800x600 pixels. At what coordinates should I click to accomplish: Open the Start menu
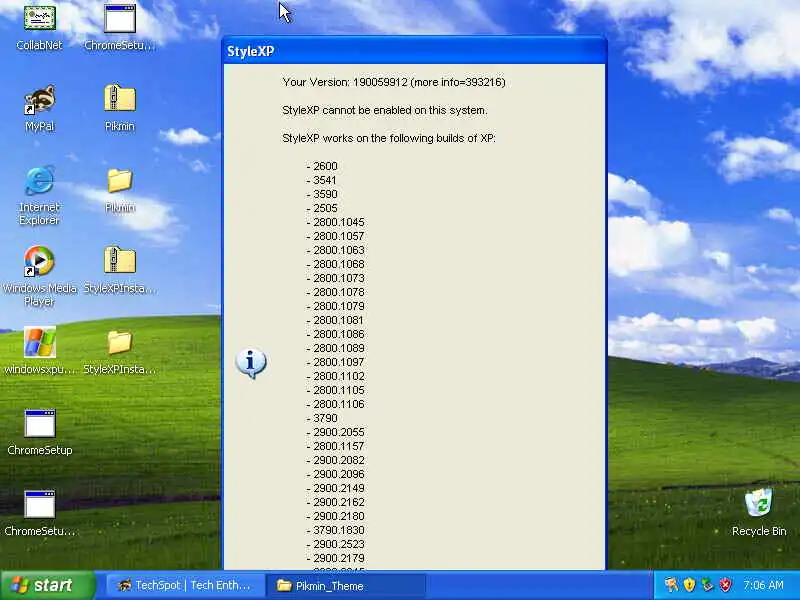point(47,585)
